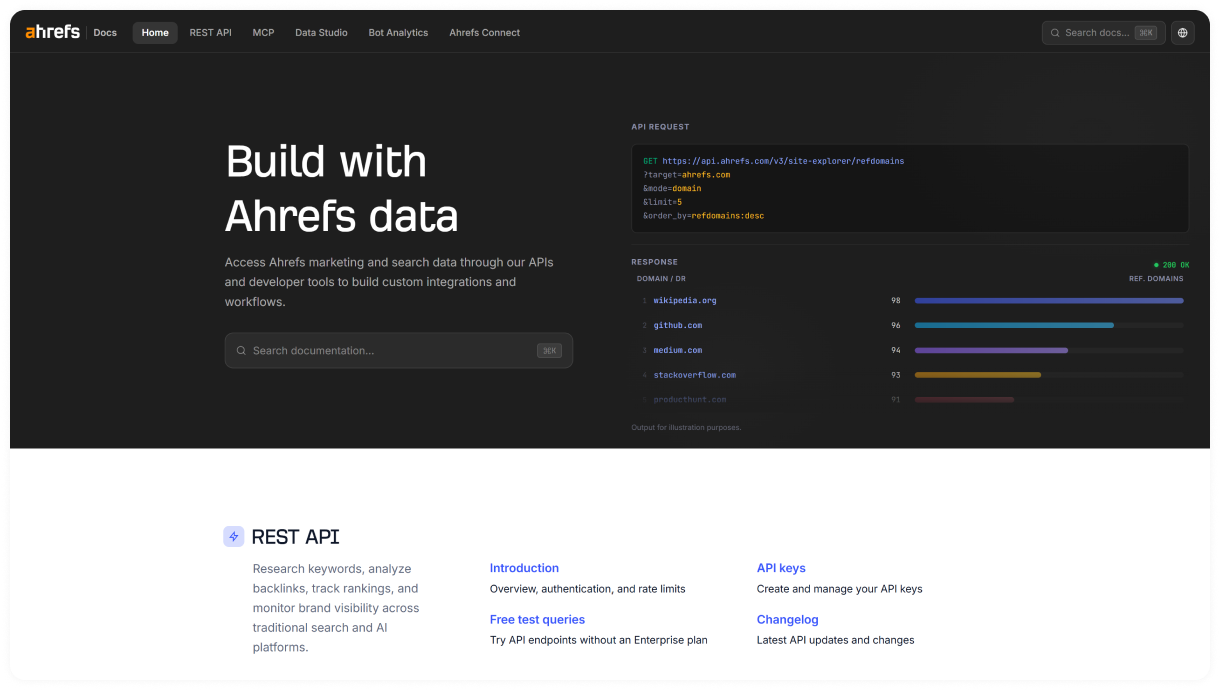This screenshot has width=1220, height=690.
Task: Open the MCP tab
Action: pos(263,33)
